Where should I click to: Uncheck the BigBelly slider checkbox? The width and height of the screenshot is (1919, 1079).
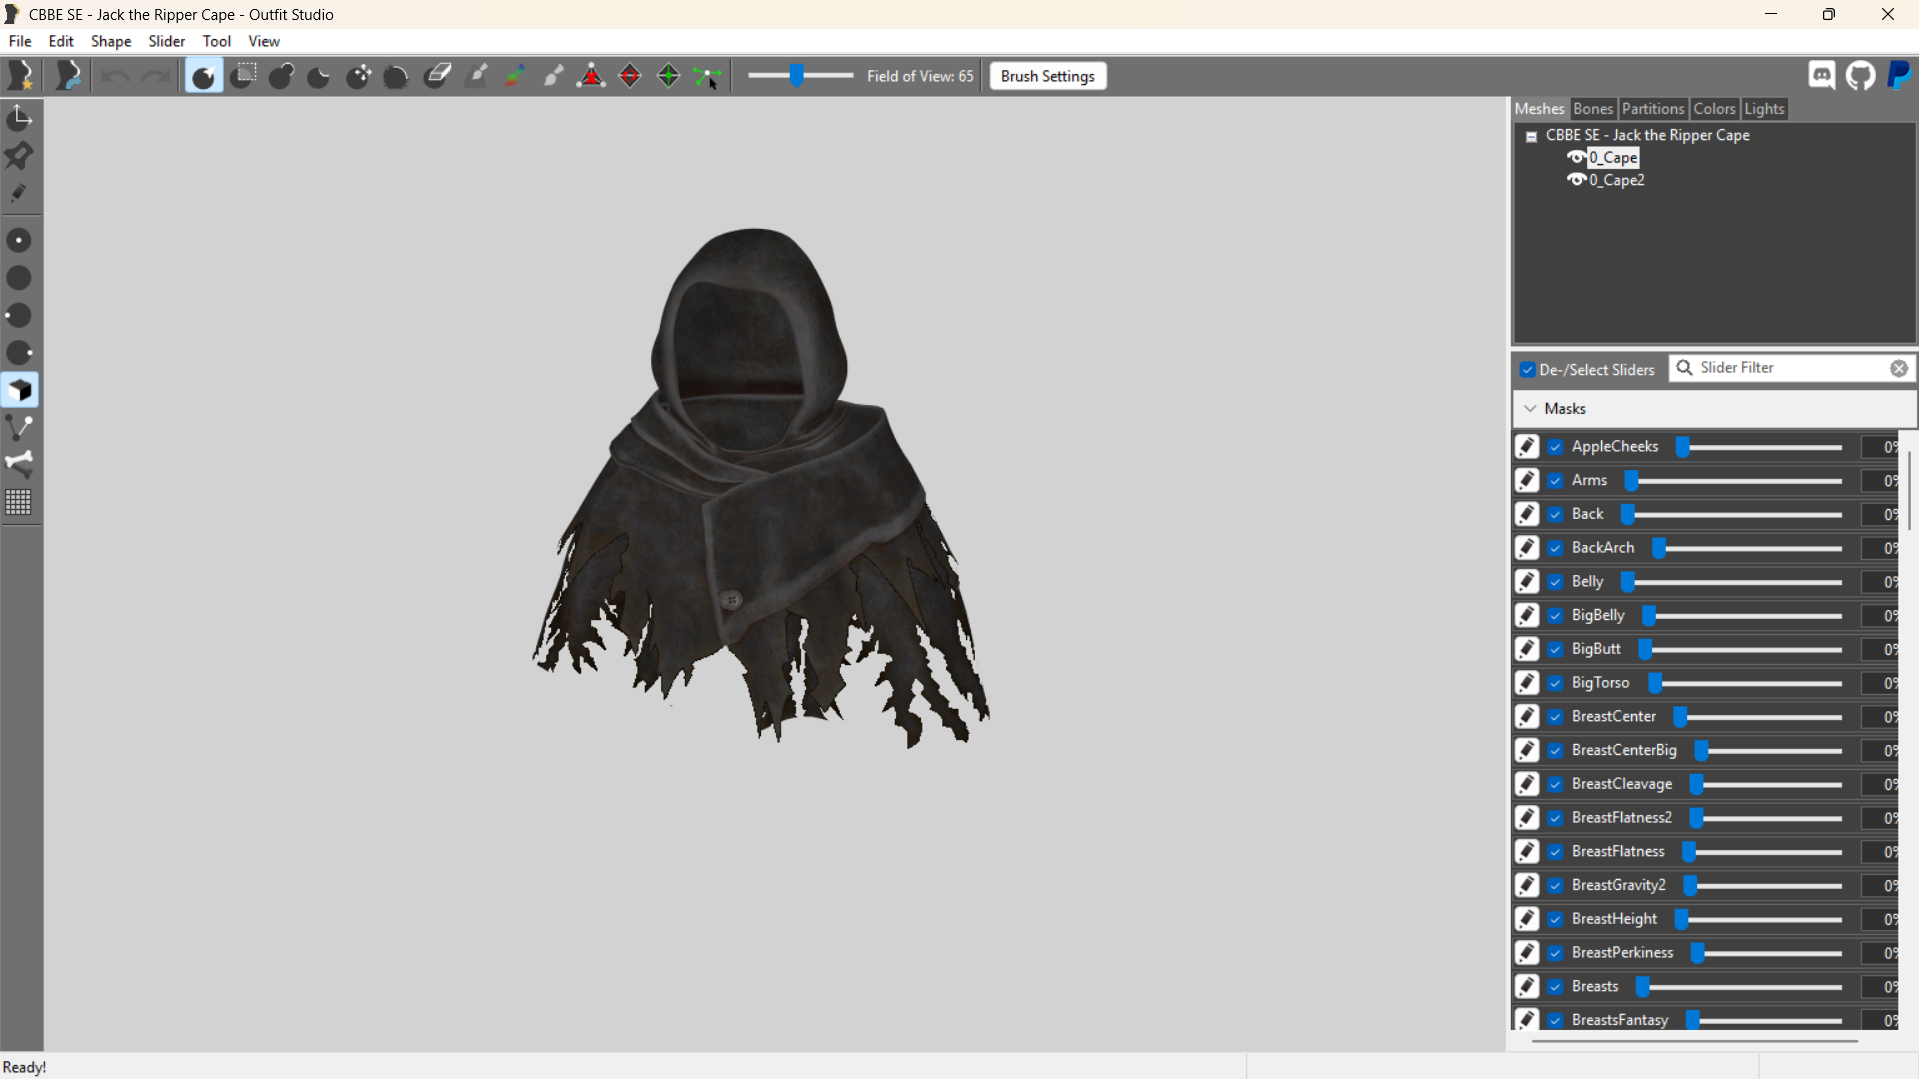point(1555,616)
